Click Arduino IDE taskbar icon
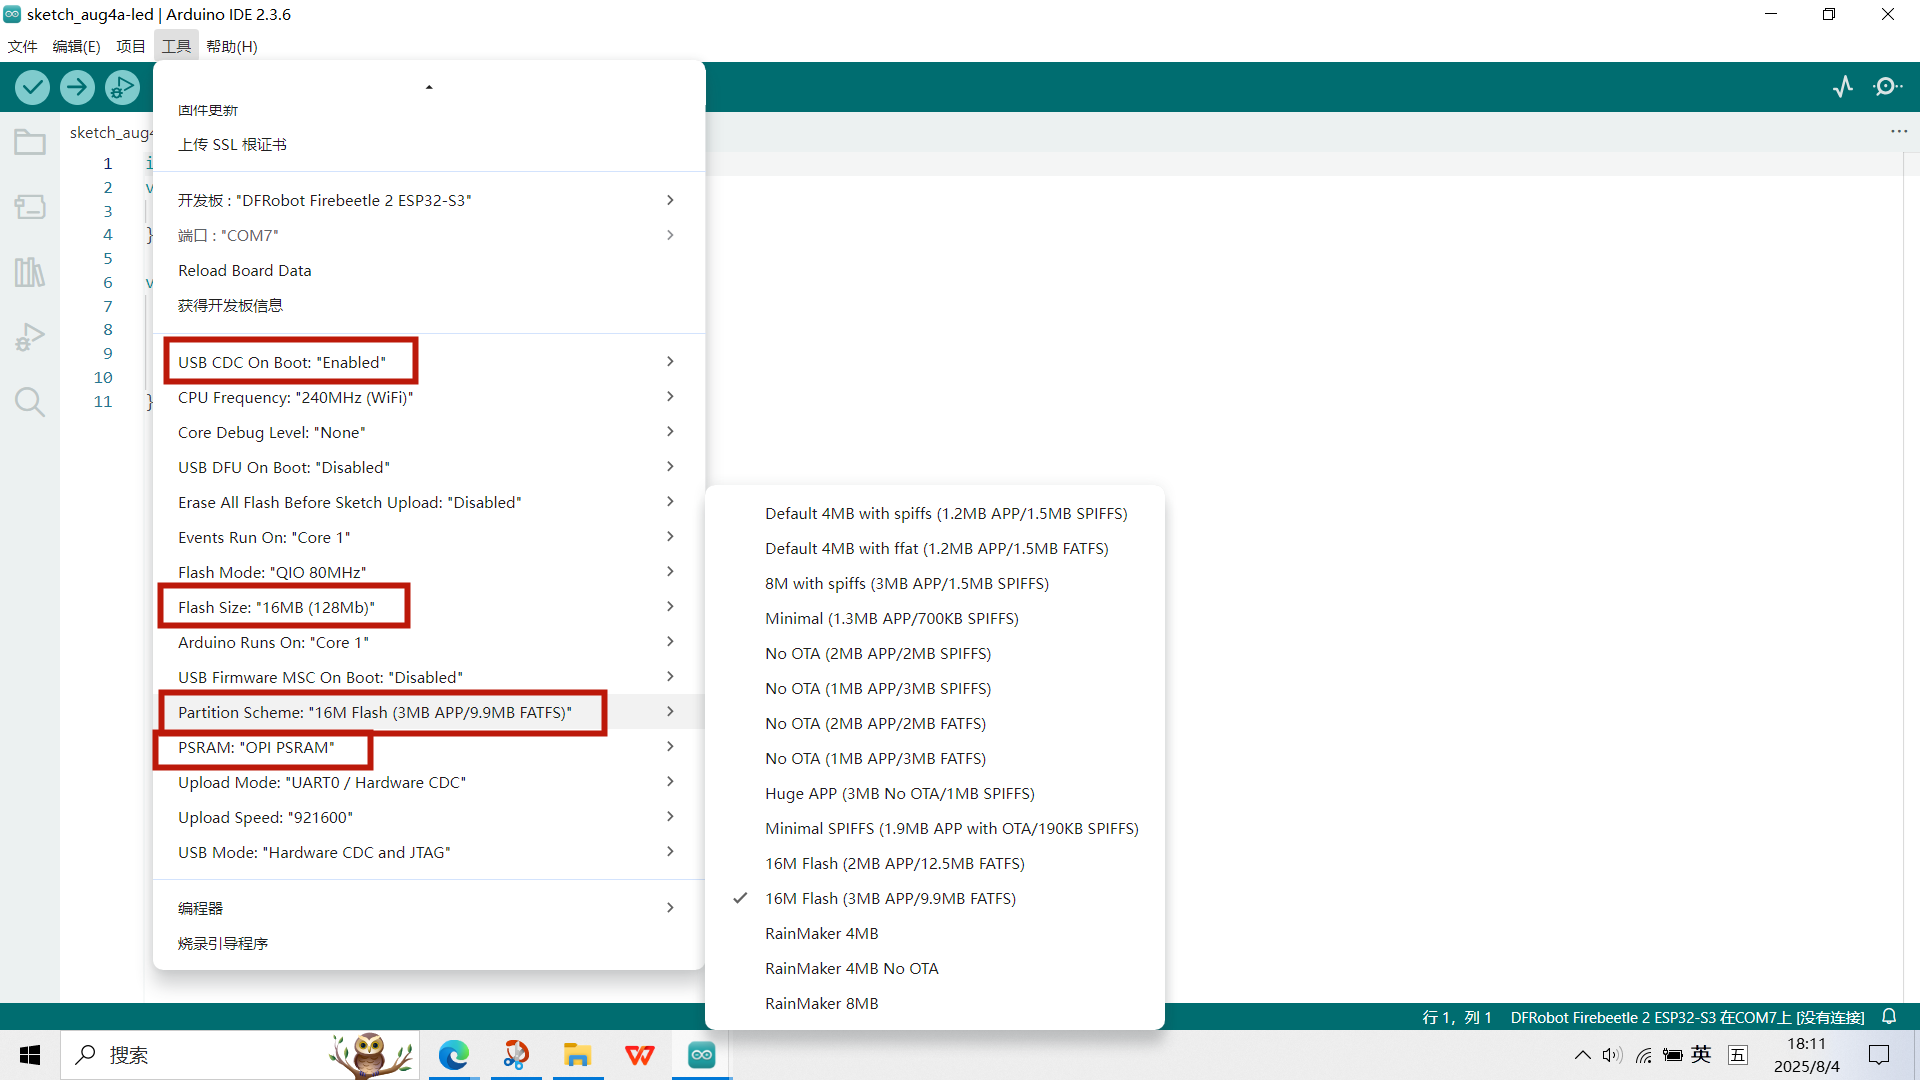 (702, 1055)
